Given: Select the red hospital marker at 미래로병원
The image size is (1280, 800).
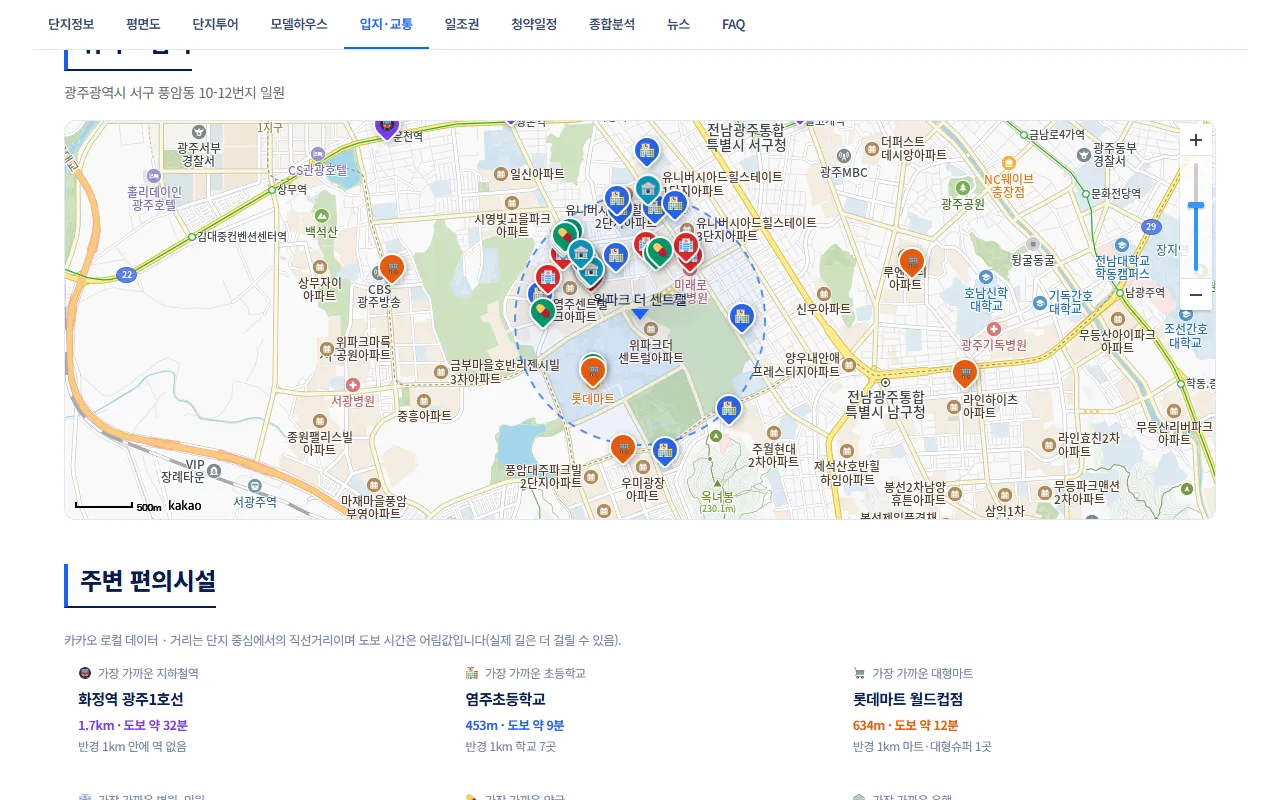Looking at the screenshot, I should click(686, 248).
